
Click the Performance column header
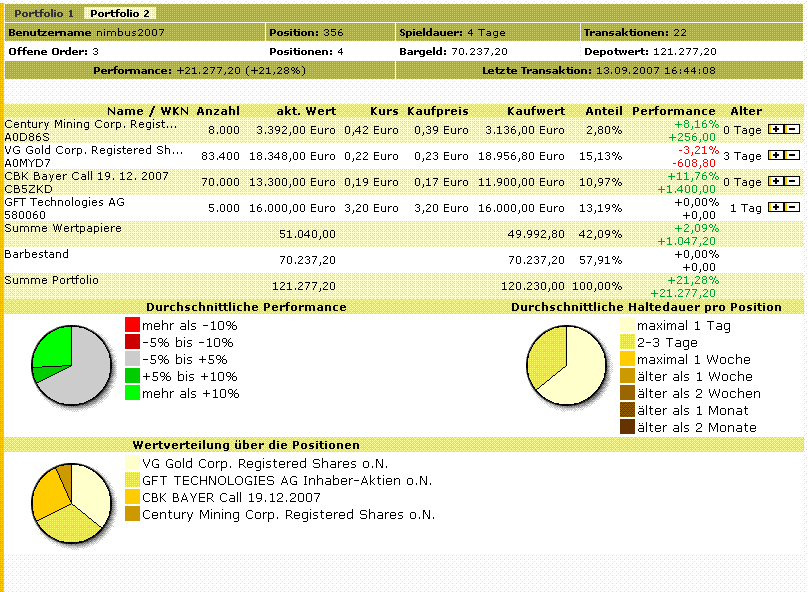pyautogui.click(x=673, y=111)
